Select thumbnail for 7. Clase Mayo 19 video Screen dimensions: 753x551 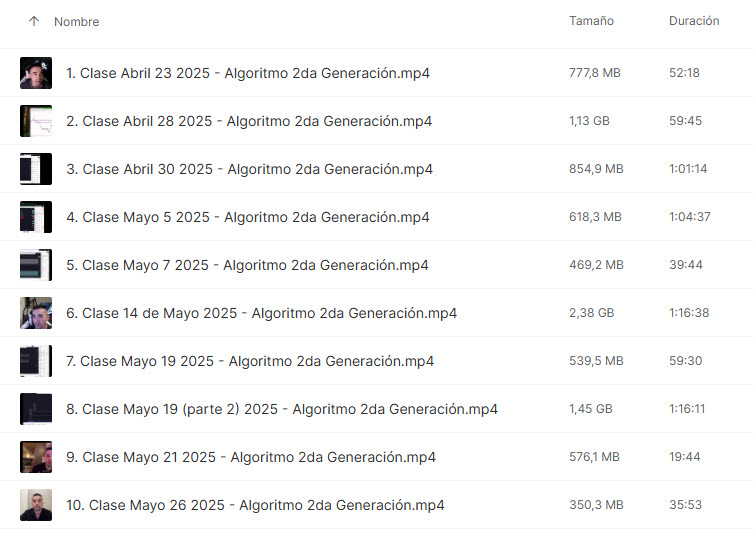pos(36,361)
